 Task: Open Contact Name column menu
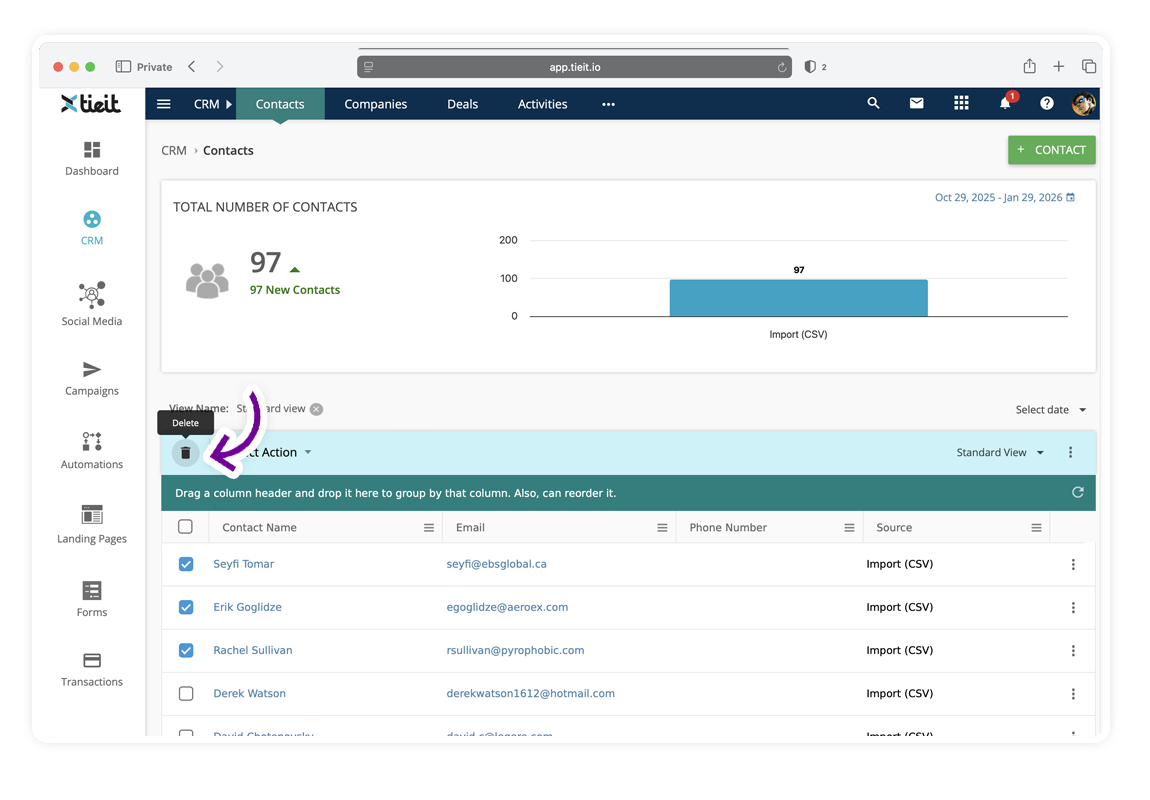click(x=429, y=528)
